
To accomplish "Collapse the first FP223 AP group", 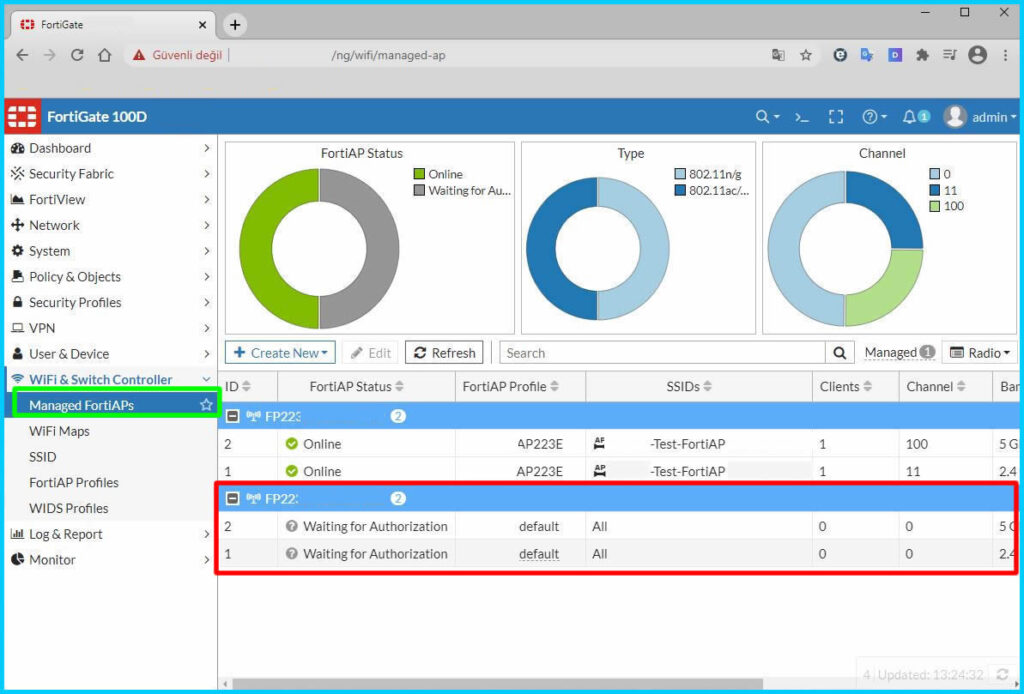I will click(232, 416).
